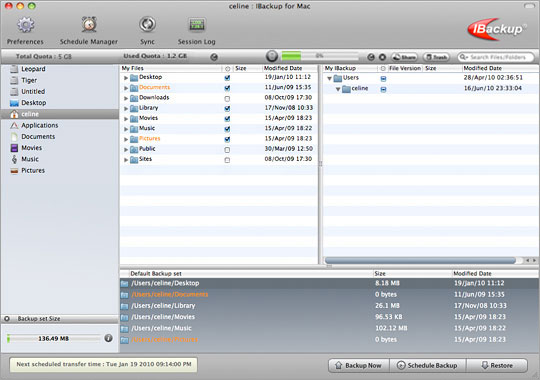540x380 pixels.
Task: Click the File Version column header
Action: 405,68
